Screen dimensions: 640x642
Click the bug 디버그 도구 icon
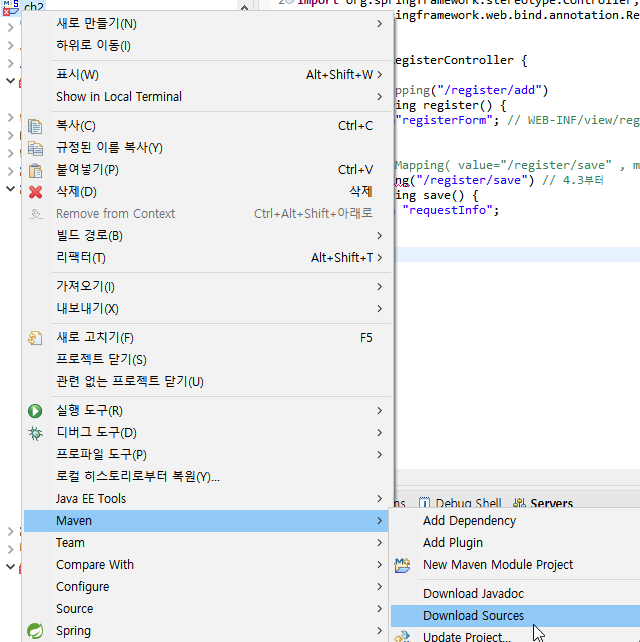click(x=35, y=433)
